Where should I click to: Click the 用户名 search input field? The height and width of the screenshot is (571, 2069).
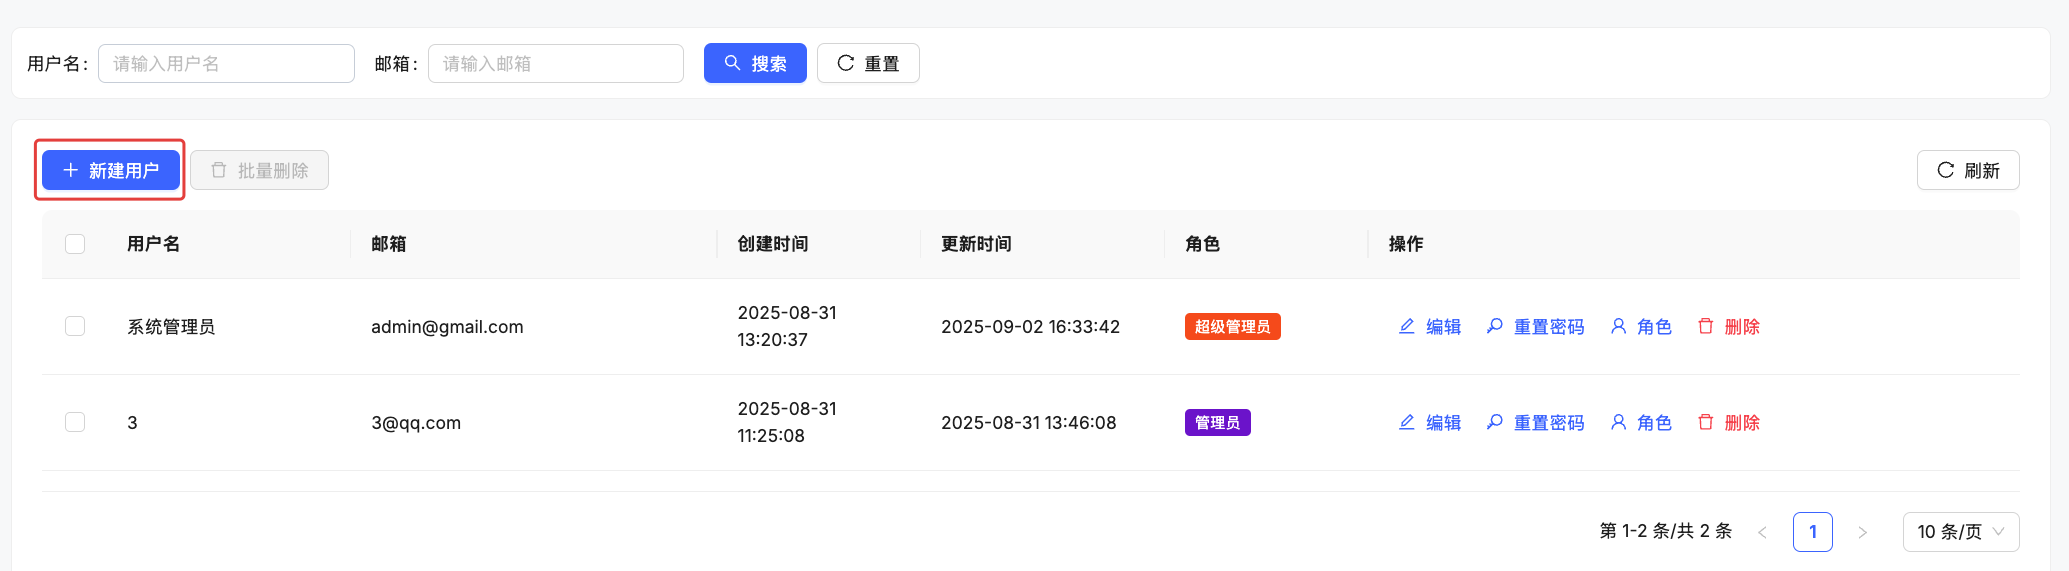(226, 63)
